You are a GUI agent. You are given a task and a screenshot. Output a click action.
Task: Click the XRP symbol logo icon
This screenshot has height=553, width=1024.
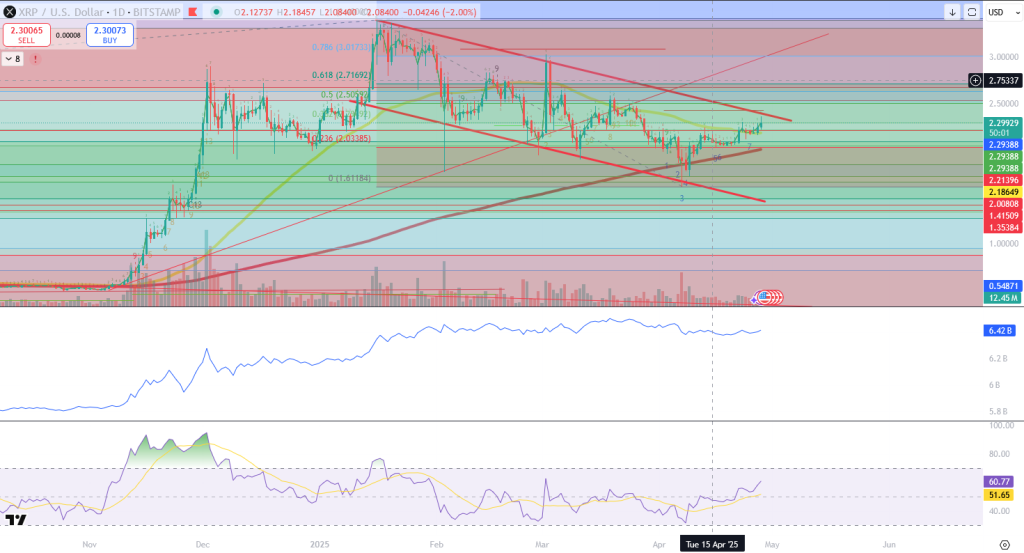point(10,11)
